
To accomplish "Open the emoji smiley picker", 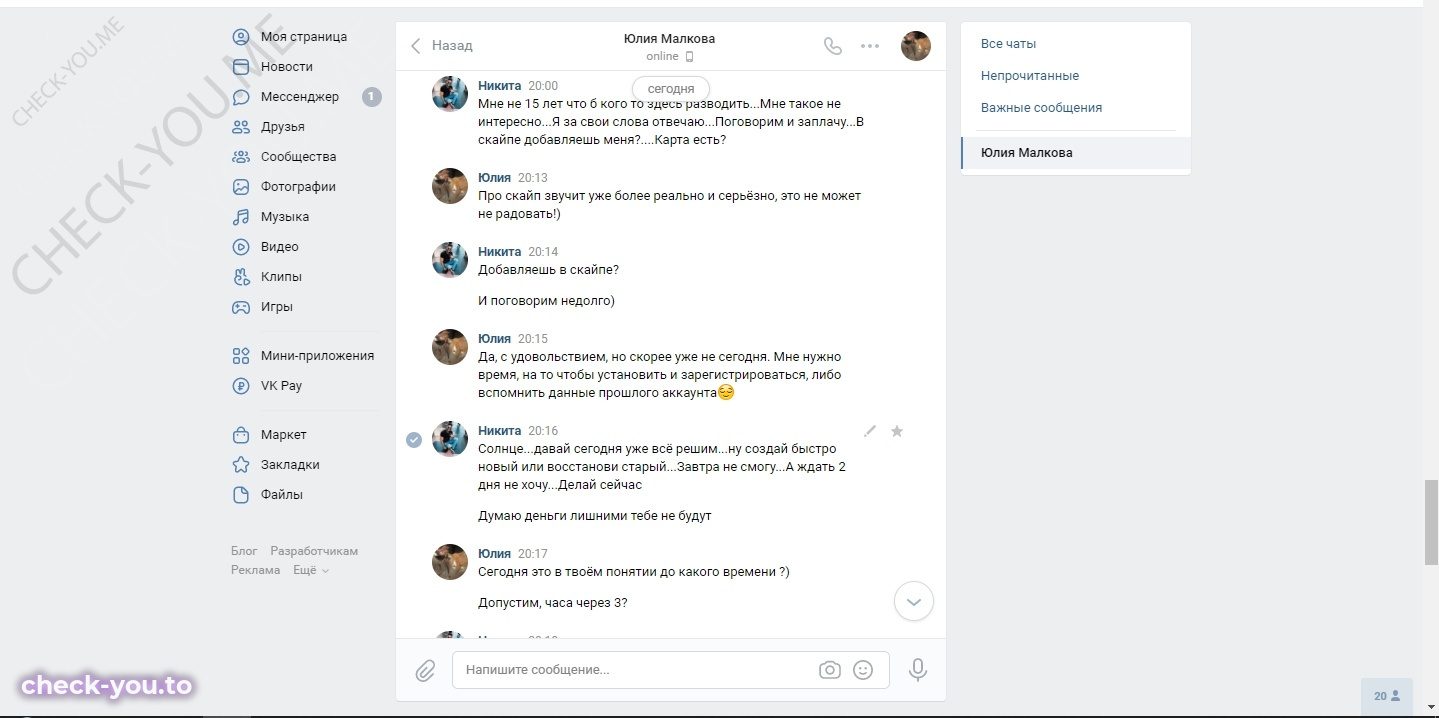I will click(x=863, y=670).
